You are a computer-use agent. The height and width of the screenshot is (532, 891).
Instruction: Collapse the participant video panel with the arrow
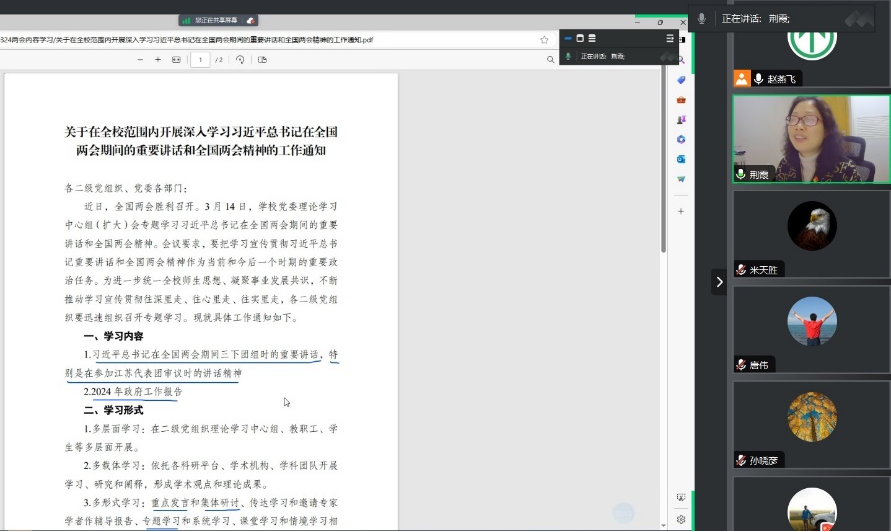pos(718,283)
